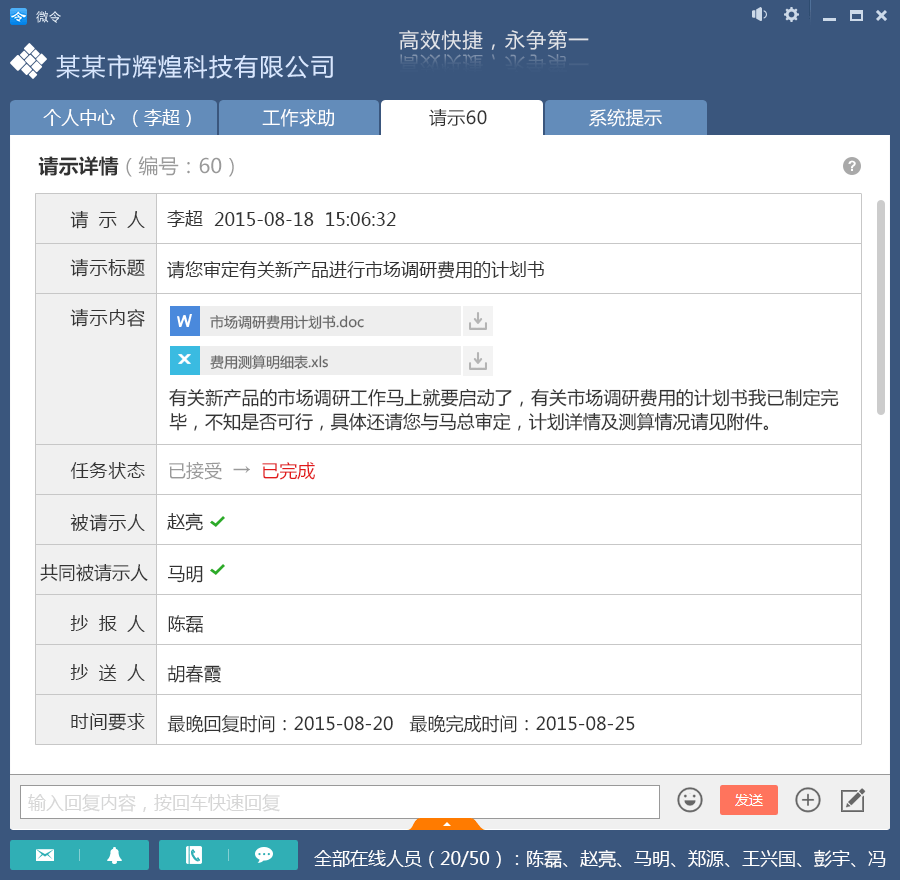
Task: Open the chat bubble icon
Action: pos(264,855)
